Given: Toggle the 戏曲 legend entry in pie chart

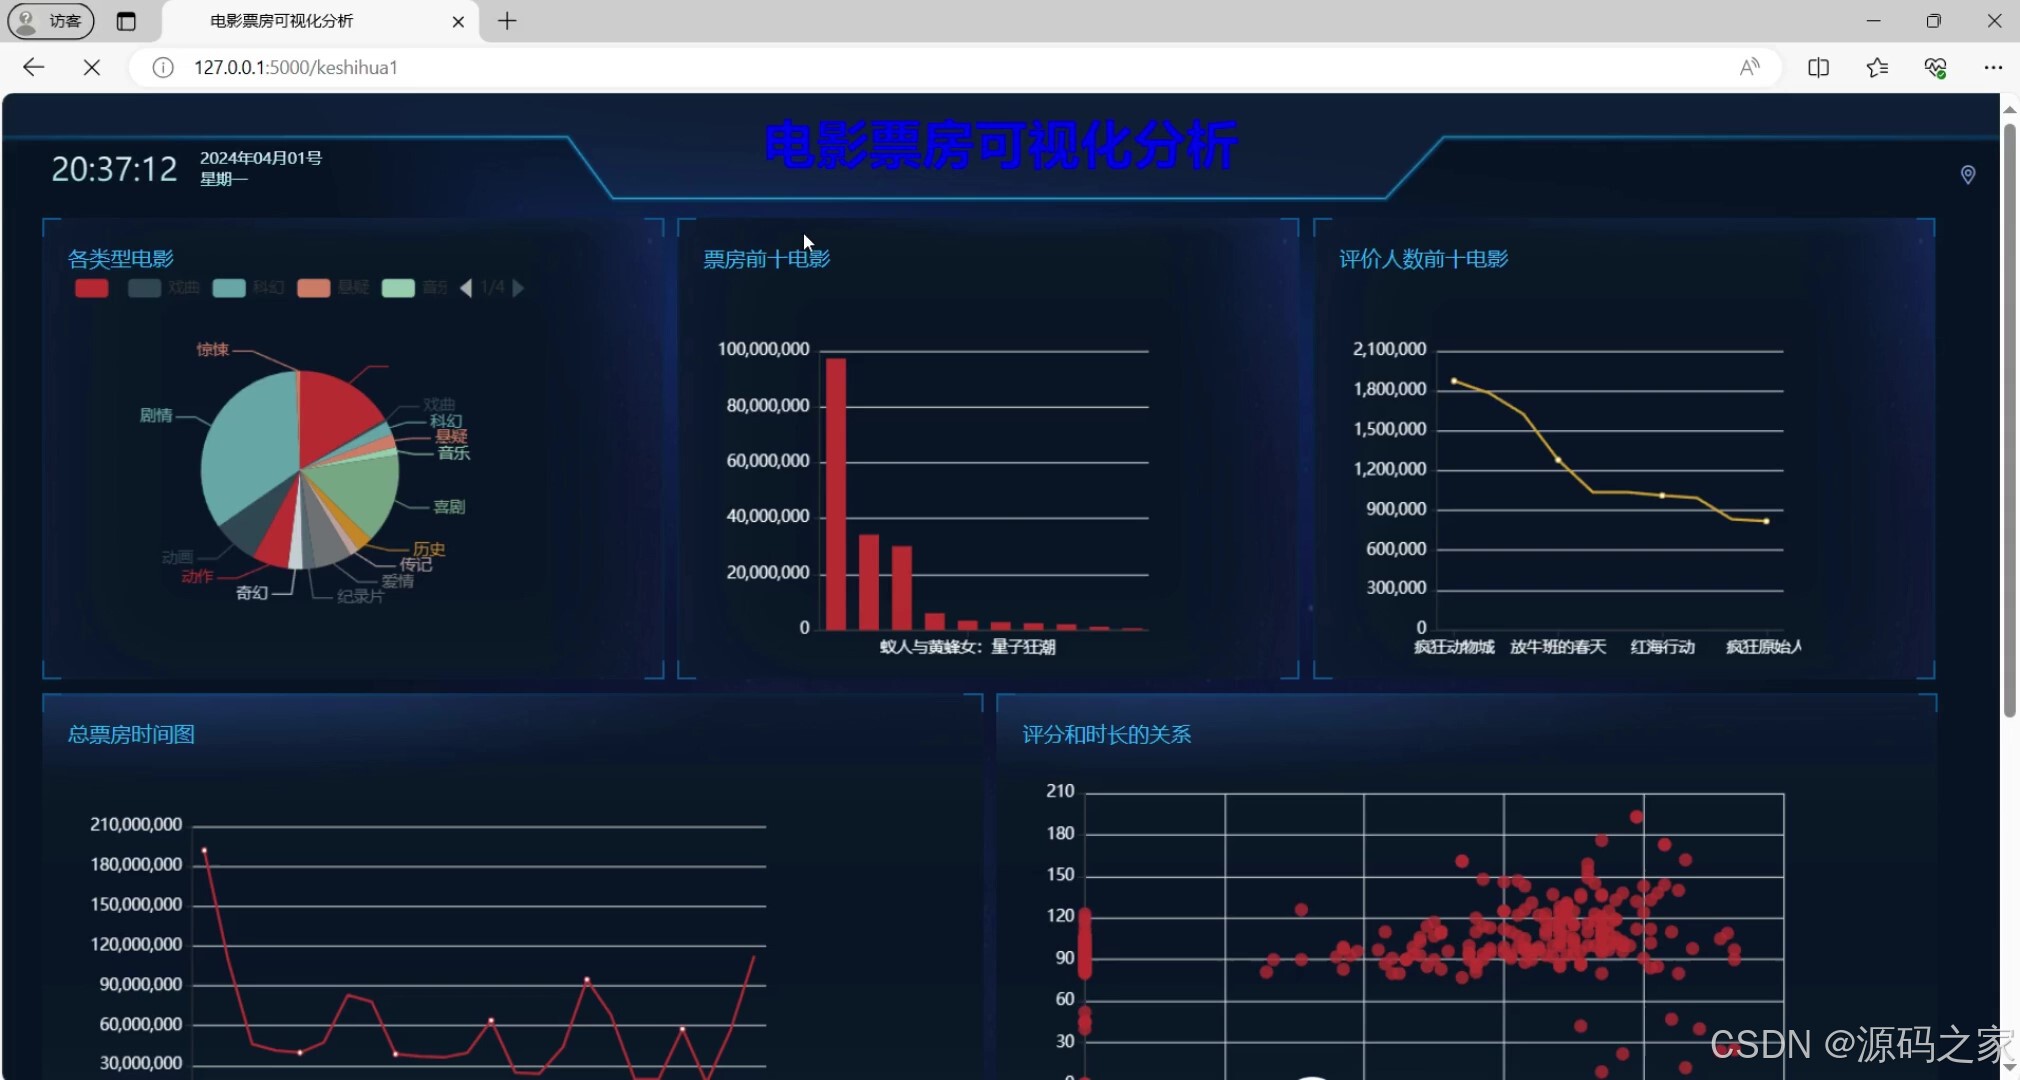Looking at the screenshot, I should click(x=165, y=288).
